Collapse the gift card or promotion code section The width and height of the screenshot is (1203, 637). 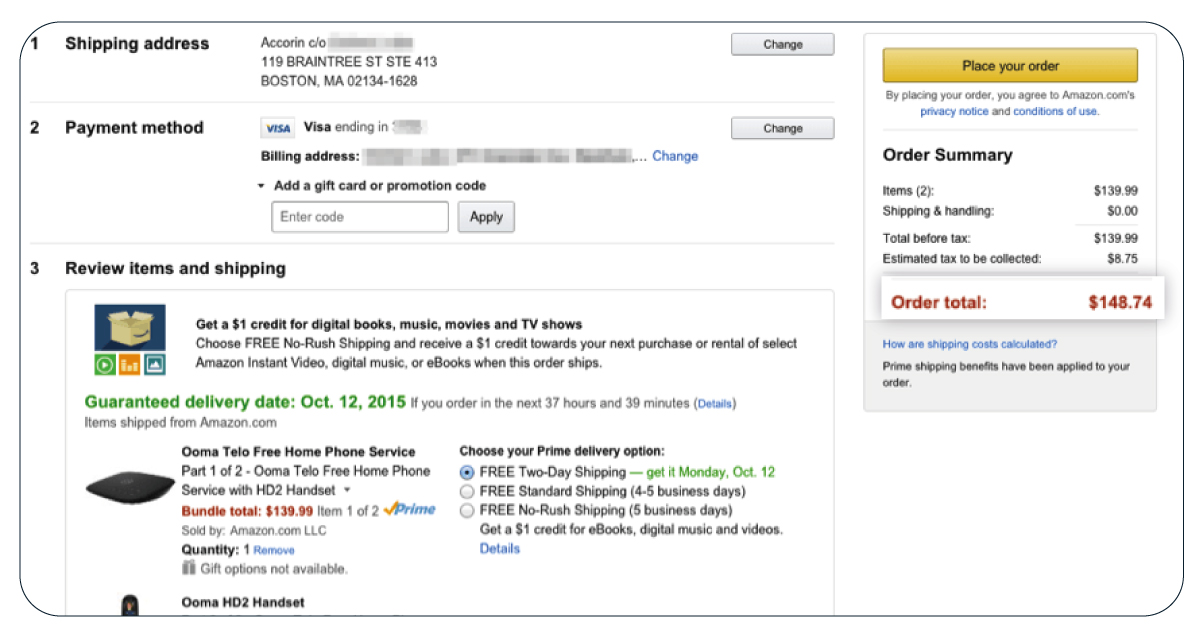261,186
